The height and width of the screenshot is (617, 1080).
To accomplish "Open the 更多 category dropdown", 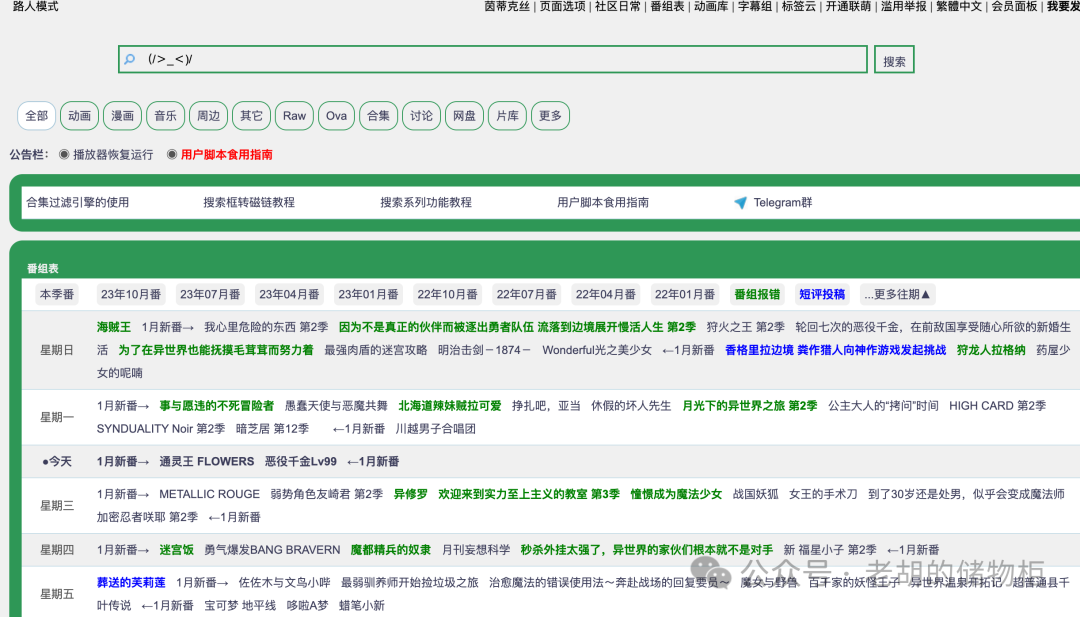I will 550,115.
